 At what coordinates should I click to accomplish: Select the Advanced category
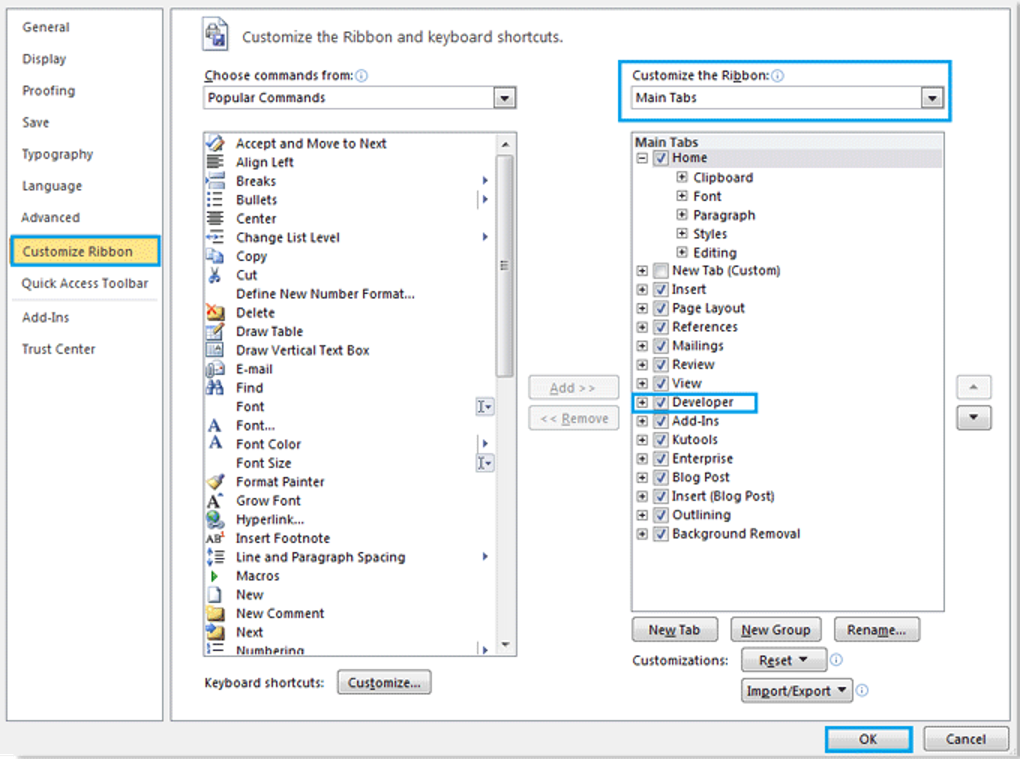(x=51, y=218)
